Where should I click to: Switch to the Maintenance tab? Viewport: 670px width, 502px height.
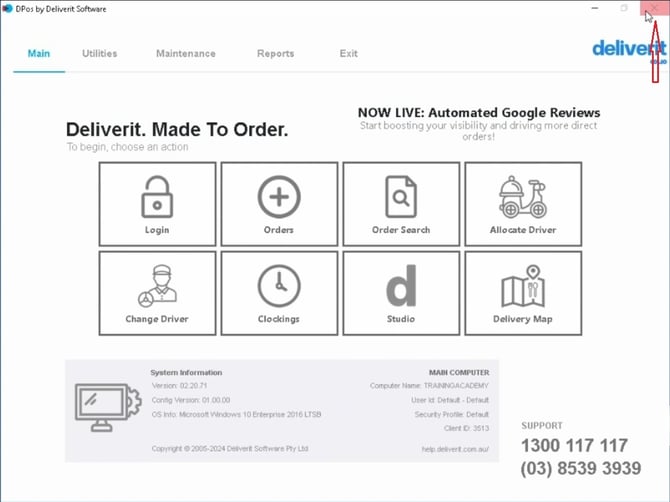[x=186, y=53]
